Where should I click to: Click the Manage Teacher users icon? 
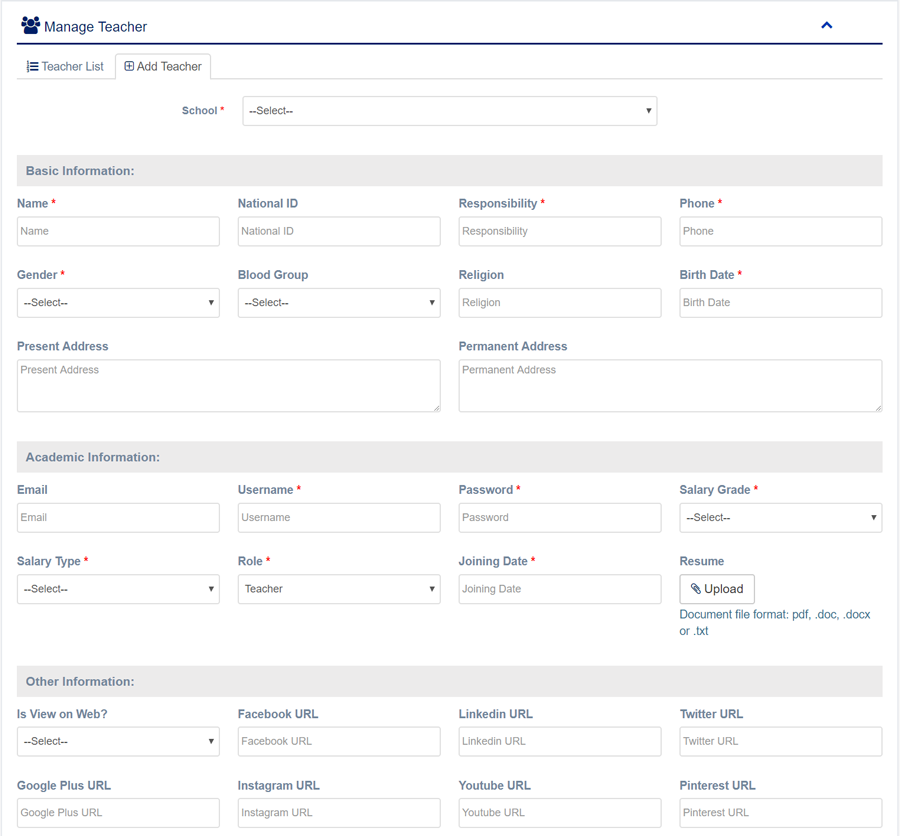tap(30, 25)
